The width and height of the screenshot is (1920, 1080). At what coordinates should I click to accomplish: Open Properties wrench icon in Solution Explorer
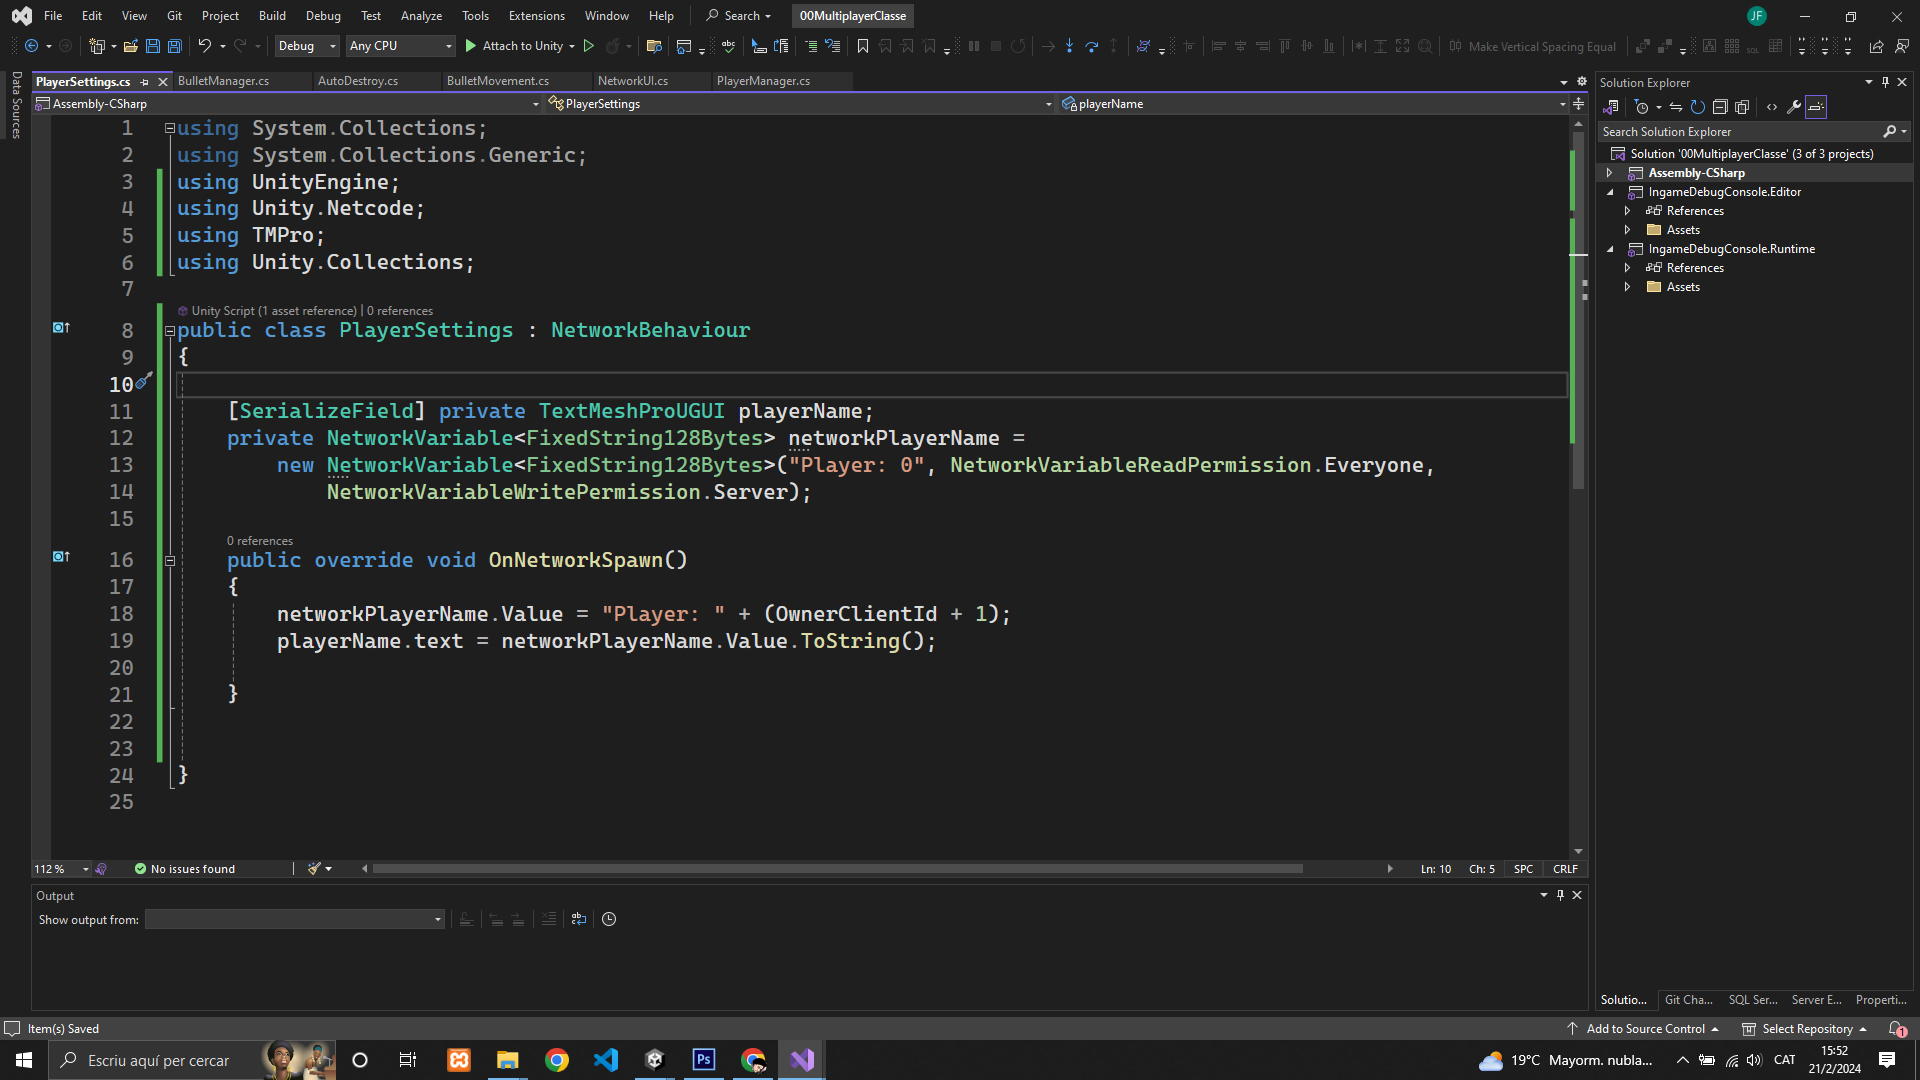(x=1794, y=107)
